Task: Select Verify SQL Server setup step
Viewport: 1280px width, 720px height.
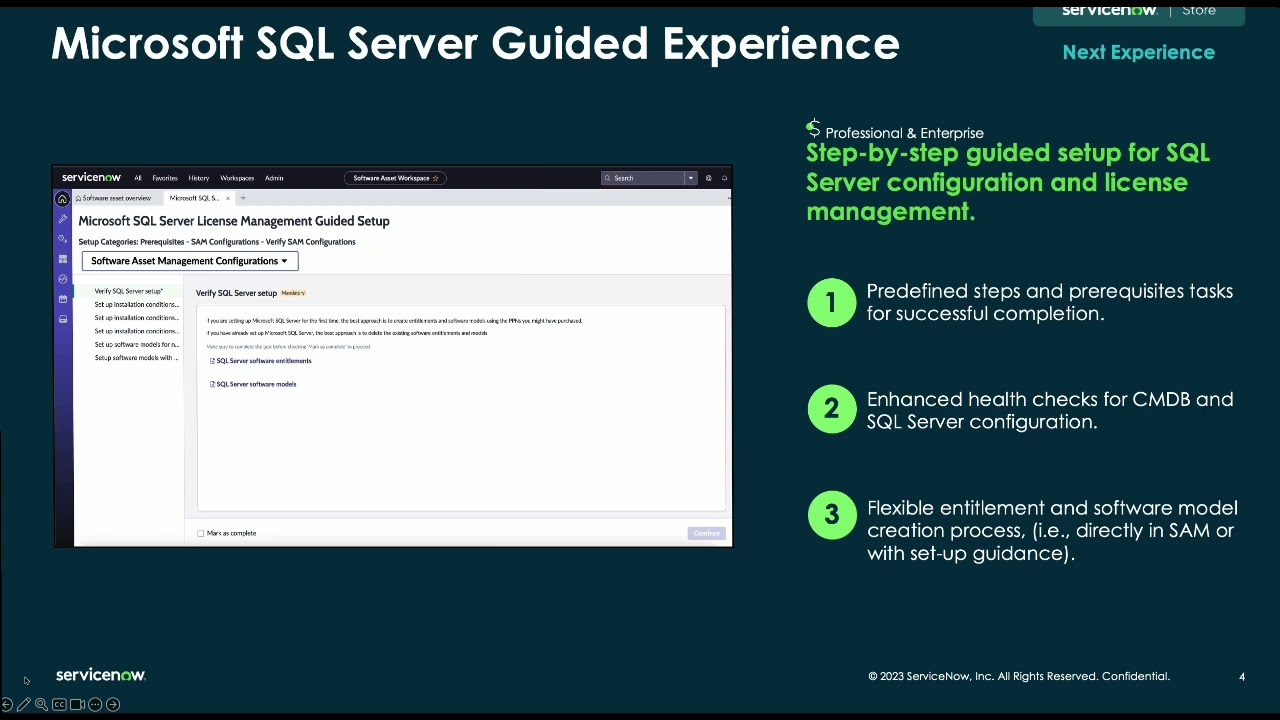Action: tap(129, 291)
